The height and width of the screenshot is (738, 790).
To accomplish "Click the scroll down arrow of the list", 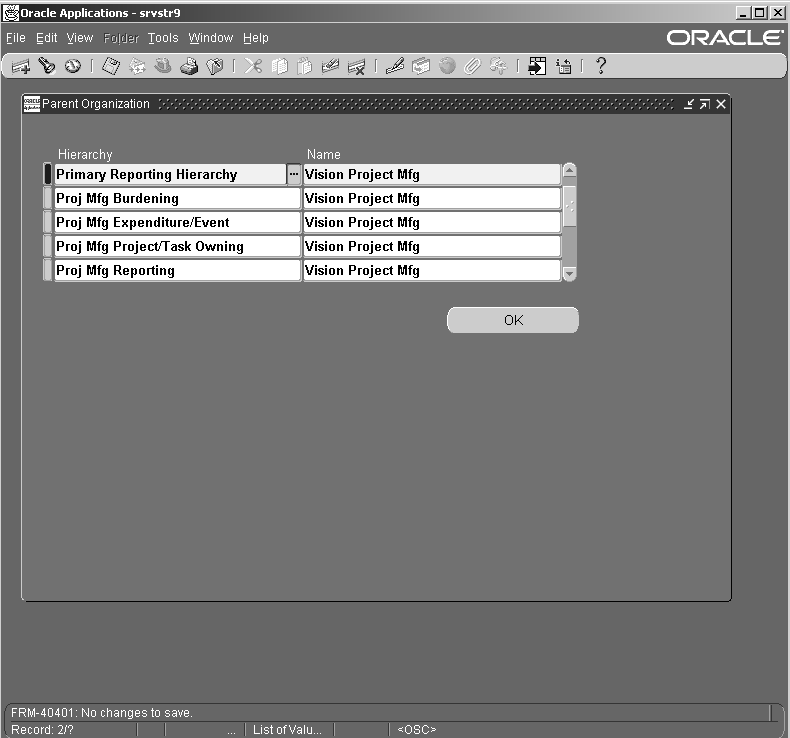I will (569, 274).
